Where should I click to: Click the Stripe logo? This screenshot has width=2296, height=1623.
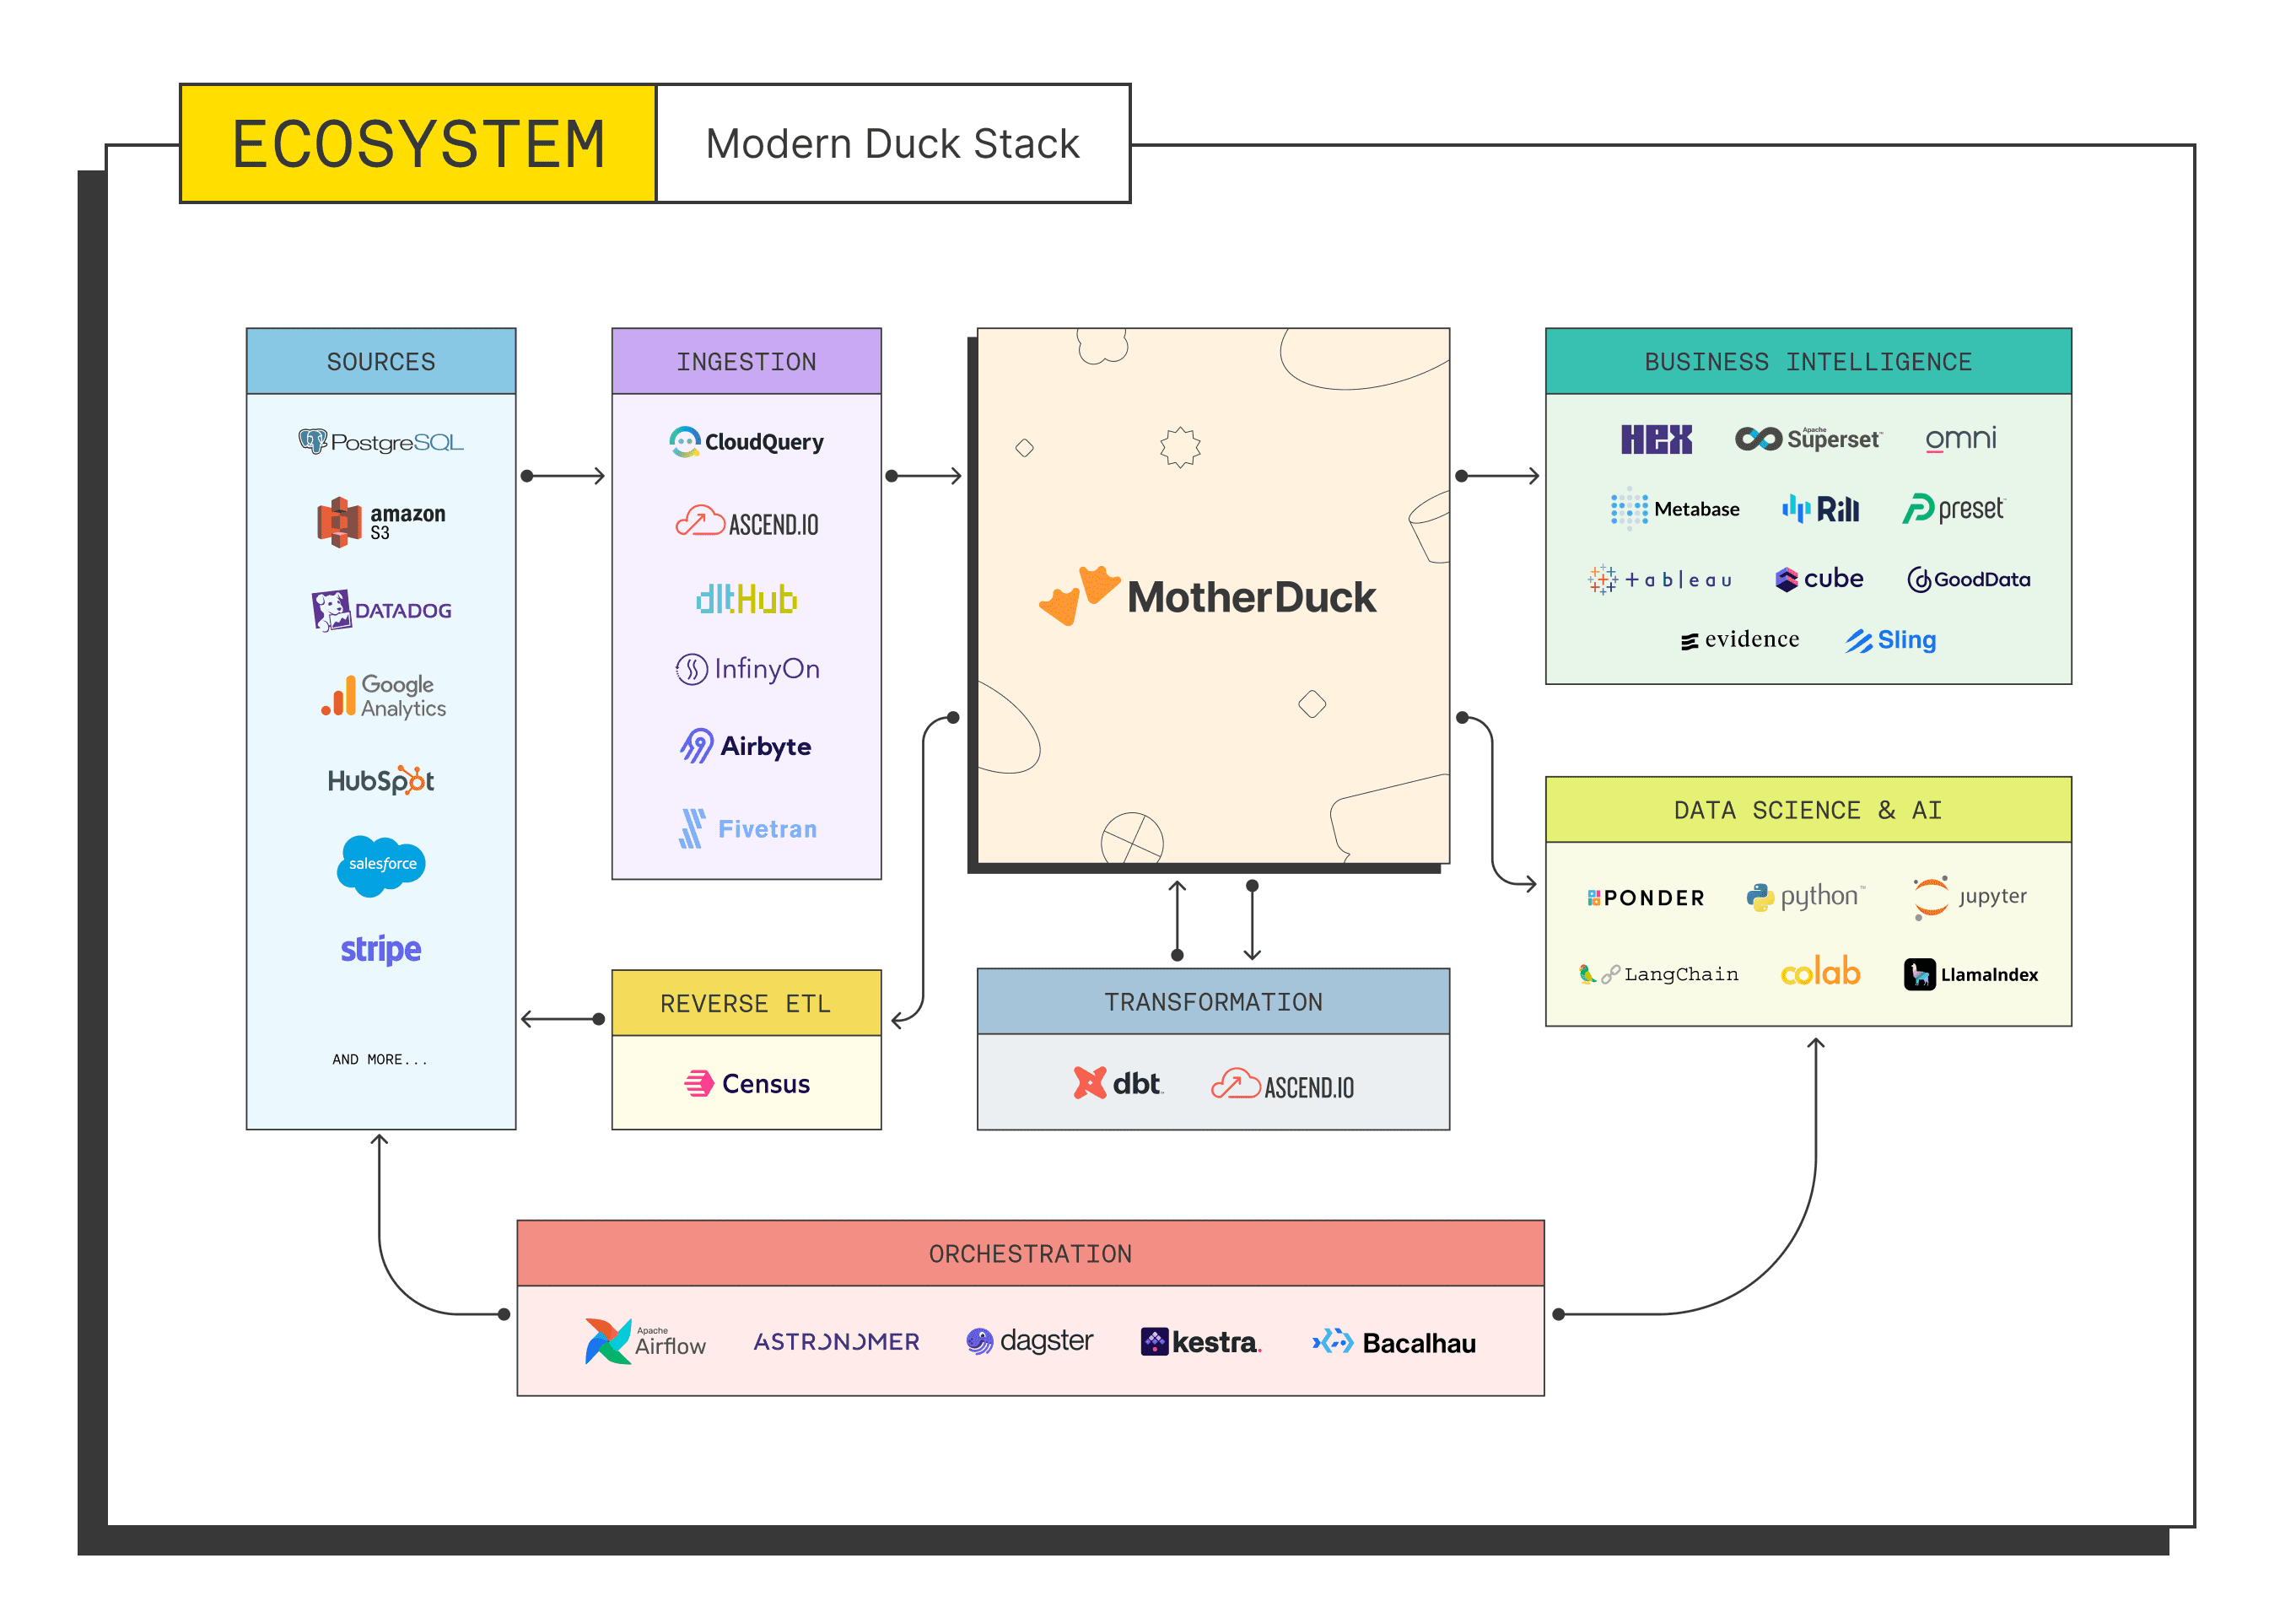[x=381, y=949]
